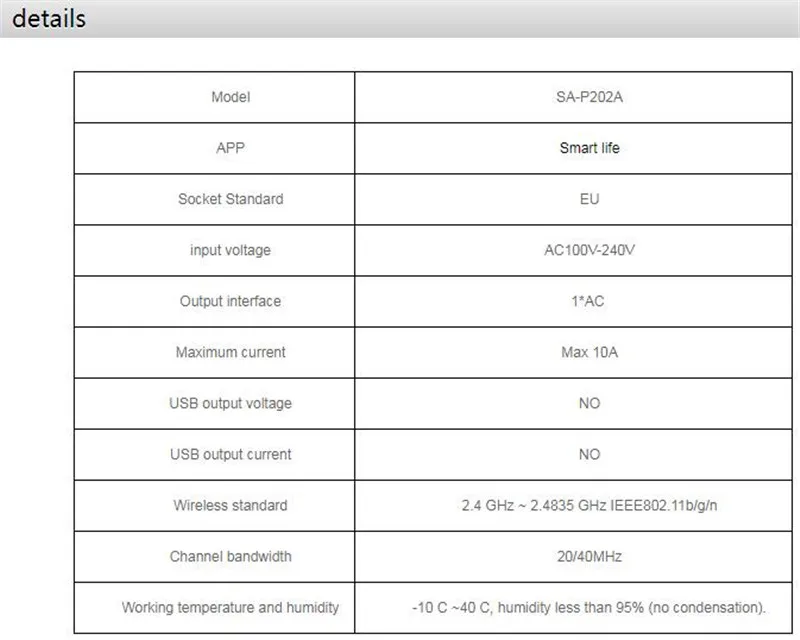The height and width of the screenshot is (640, 800).
Task: Click the "Channel bandwidth" label
Action: point(230,556)
